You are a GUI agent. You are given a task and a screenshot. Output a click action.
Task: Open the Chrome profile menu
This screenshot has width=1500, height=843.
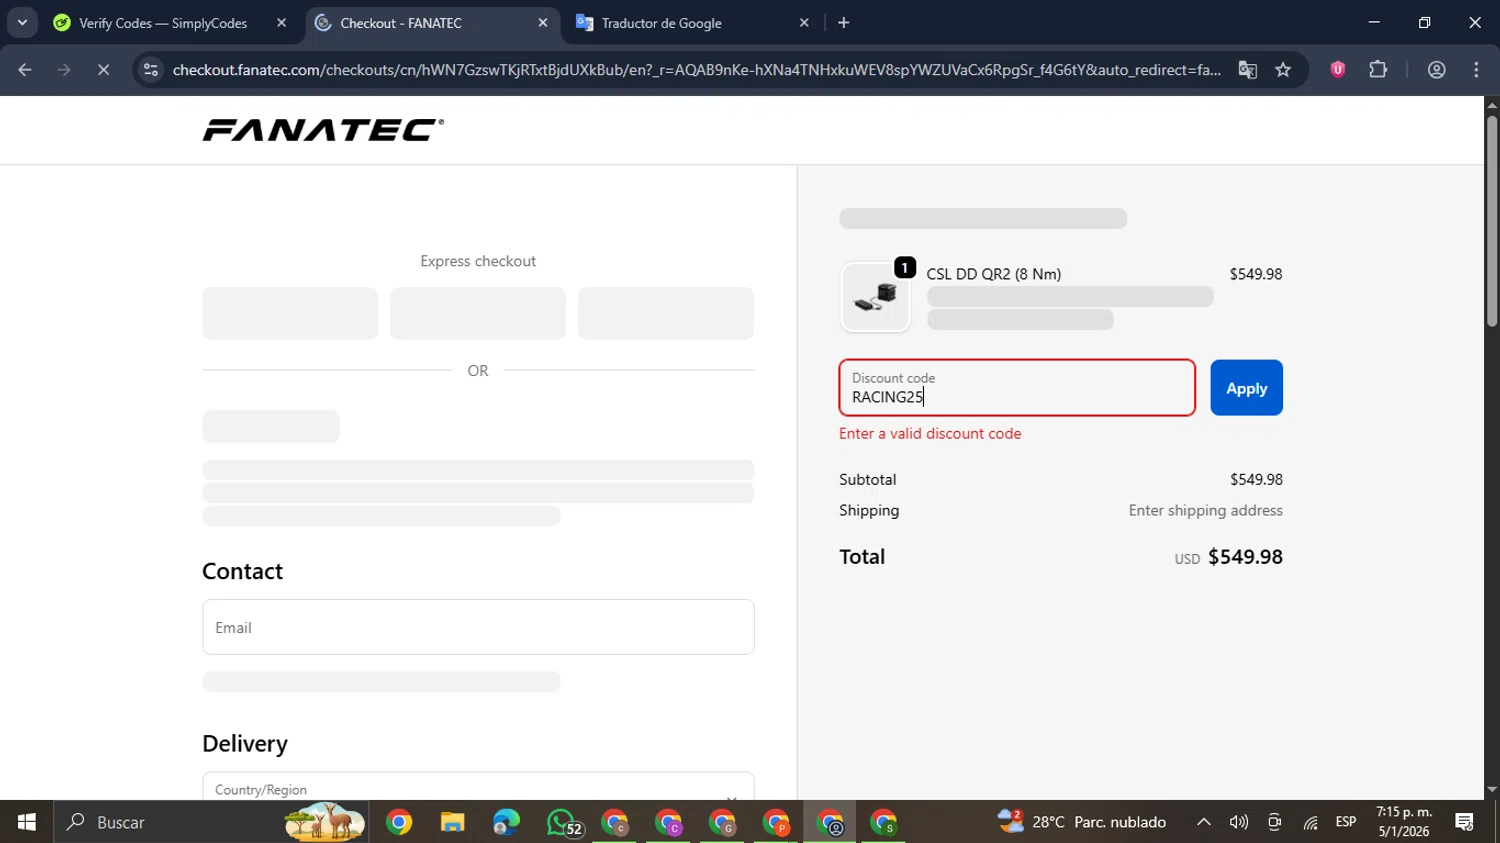(x=1437, y=70)
